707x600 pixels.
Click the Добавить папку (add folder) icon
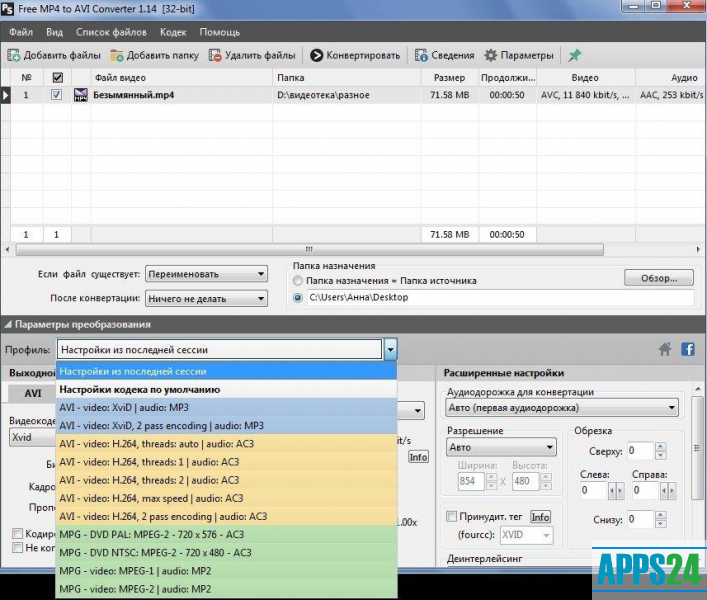coord(117,56)
